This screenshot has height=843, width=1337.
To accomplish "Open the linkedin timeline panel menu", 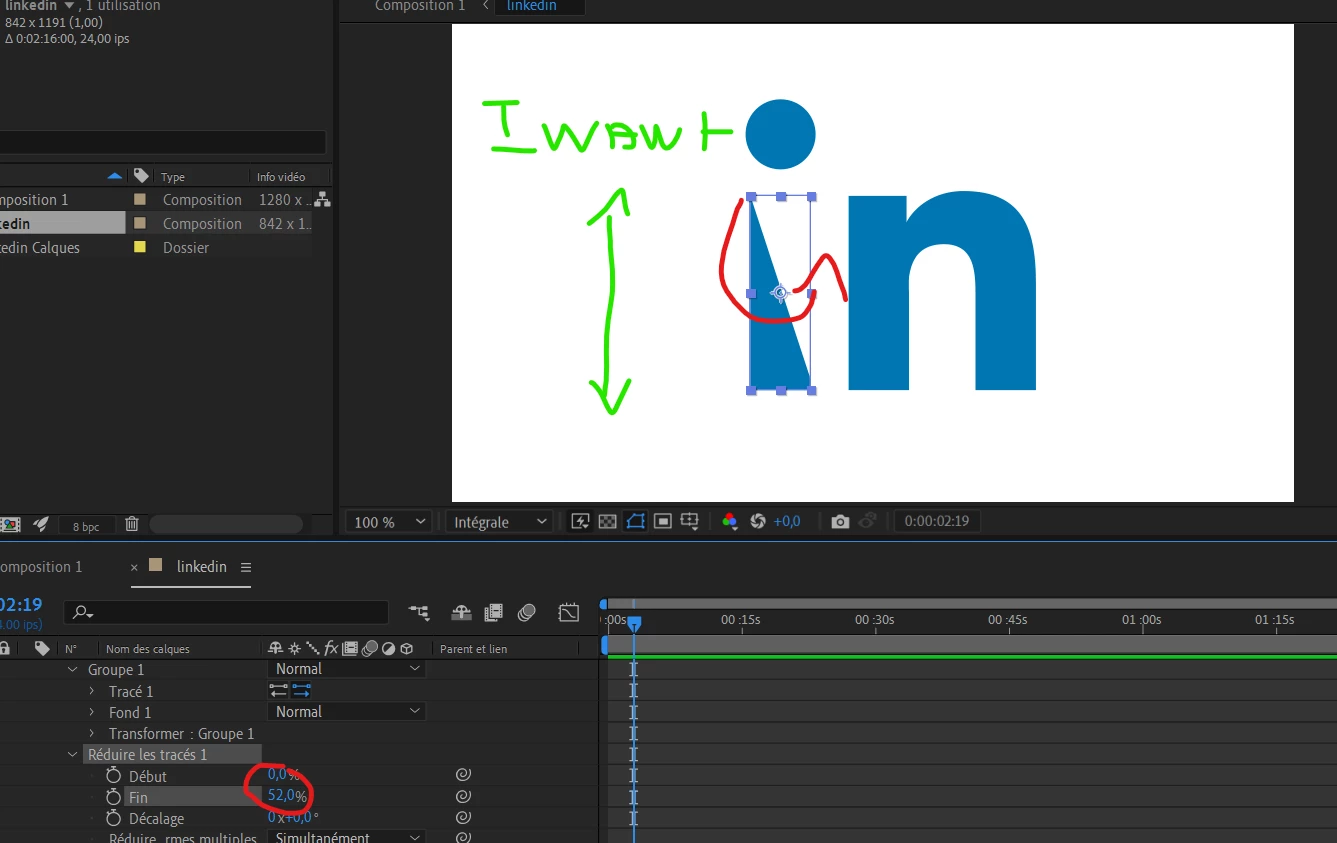I will (246, 567).
